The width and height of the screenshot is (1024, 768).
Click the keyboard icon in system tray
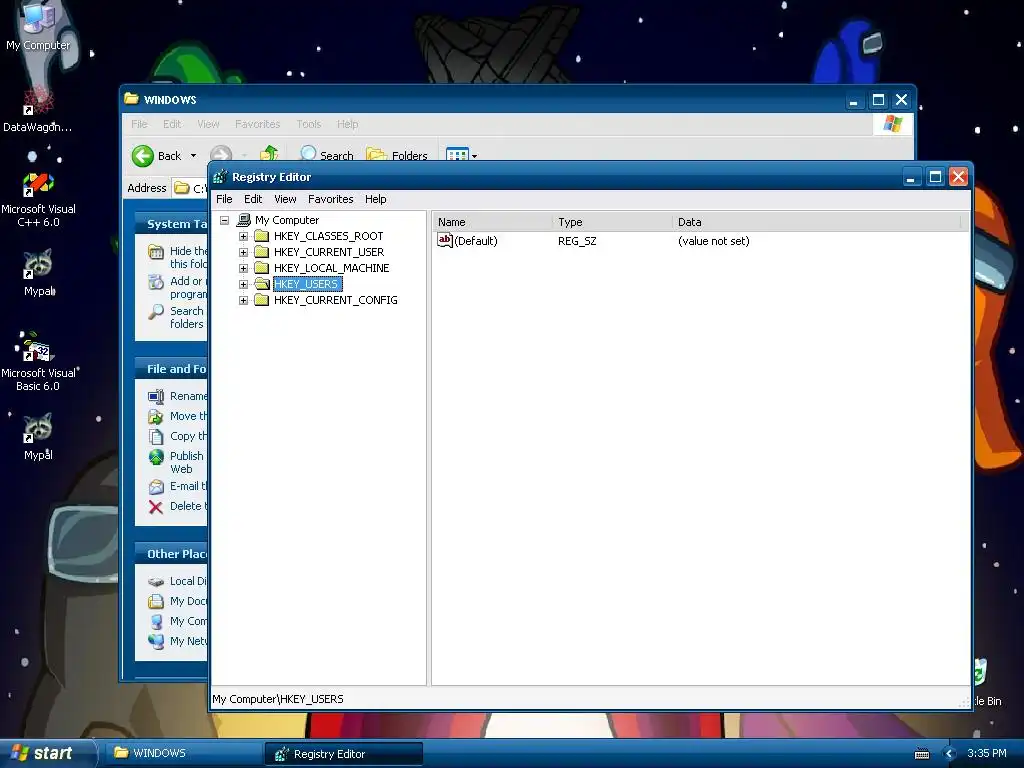pyautogui.click(x=922, y=754)
